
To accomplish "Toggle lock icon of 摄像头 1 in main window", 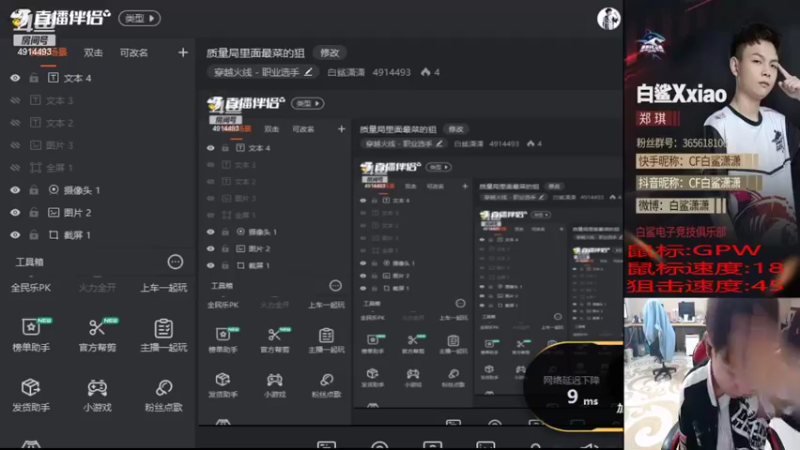I will coord(34,190).
